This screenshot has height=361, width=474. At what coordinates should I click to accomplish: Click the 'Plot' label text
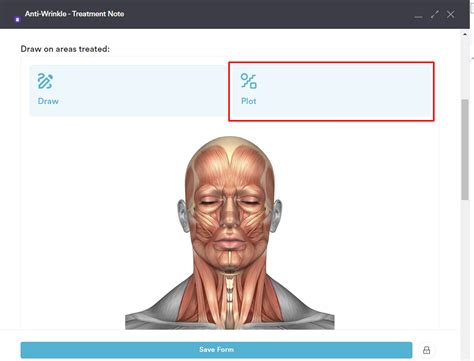(249, 101)
